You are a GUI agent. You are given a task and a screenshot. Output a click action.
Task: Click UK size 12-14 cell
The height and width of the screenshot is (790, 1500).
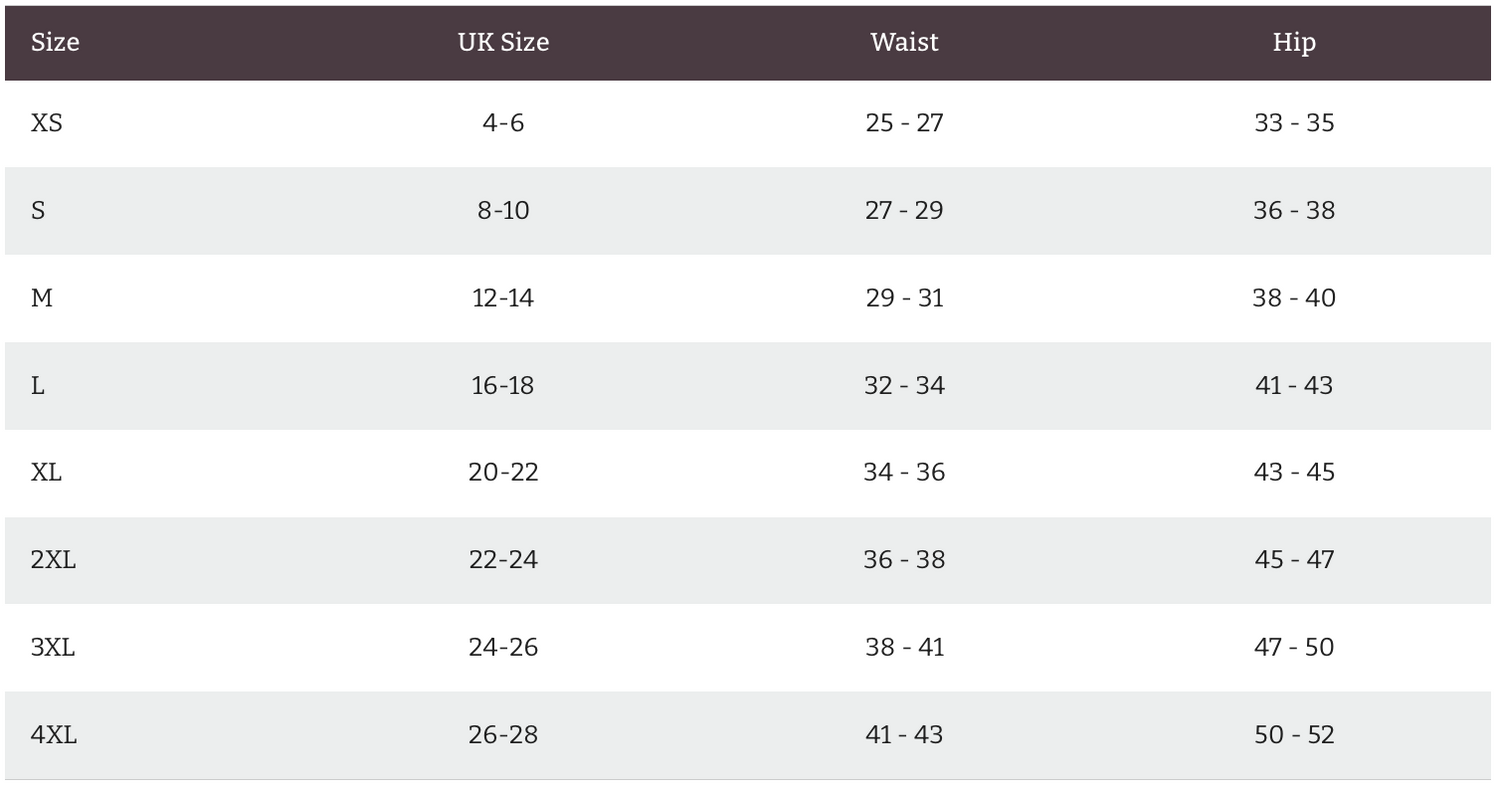coord(503,298)
